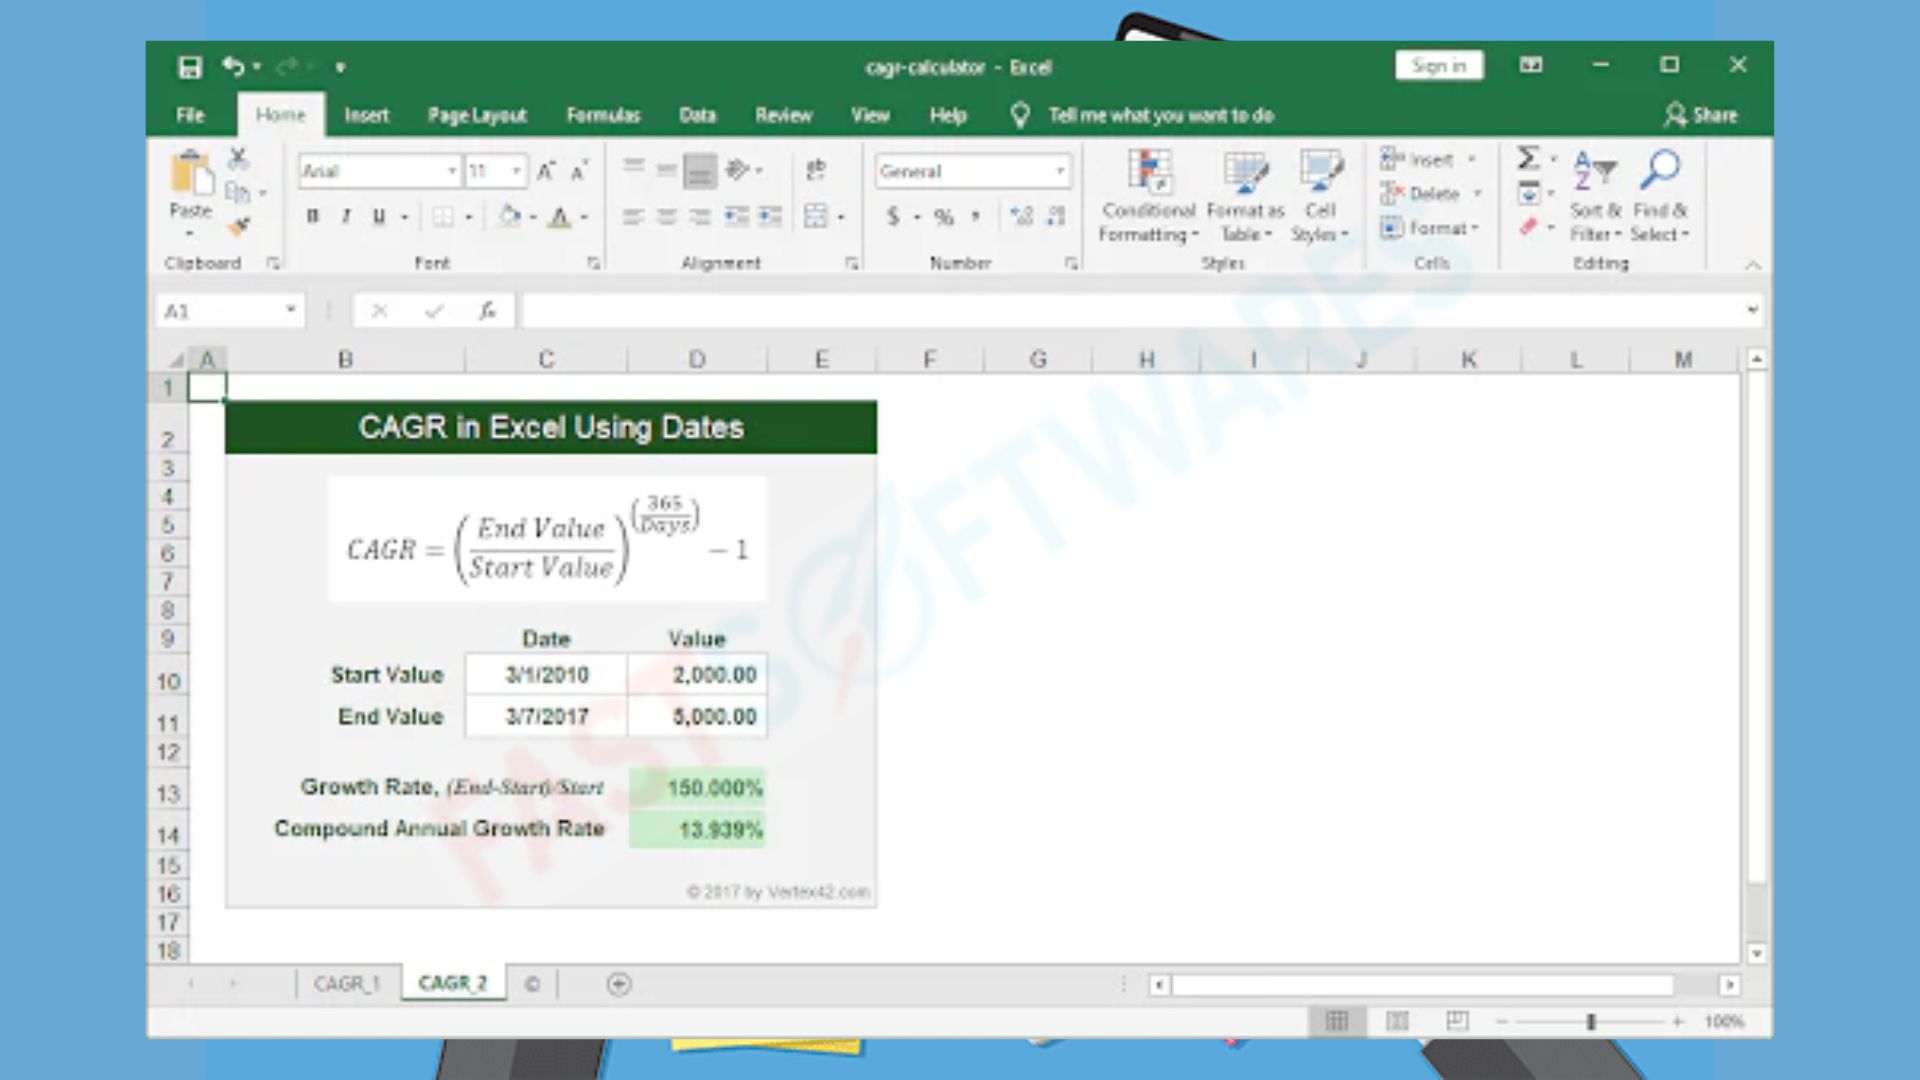Screen dimensions: 1920x1080
Task: Apply the font color A
Action: (x=560, y=216)
